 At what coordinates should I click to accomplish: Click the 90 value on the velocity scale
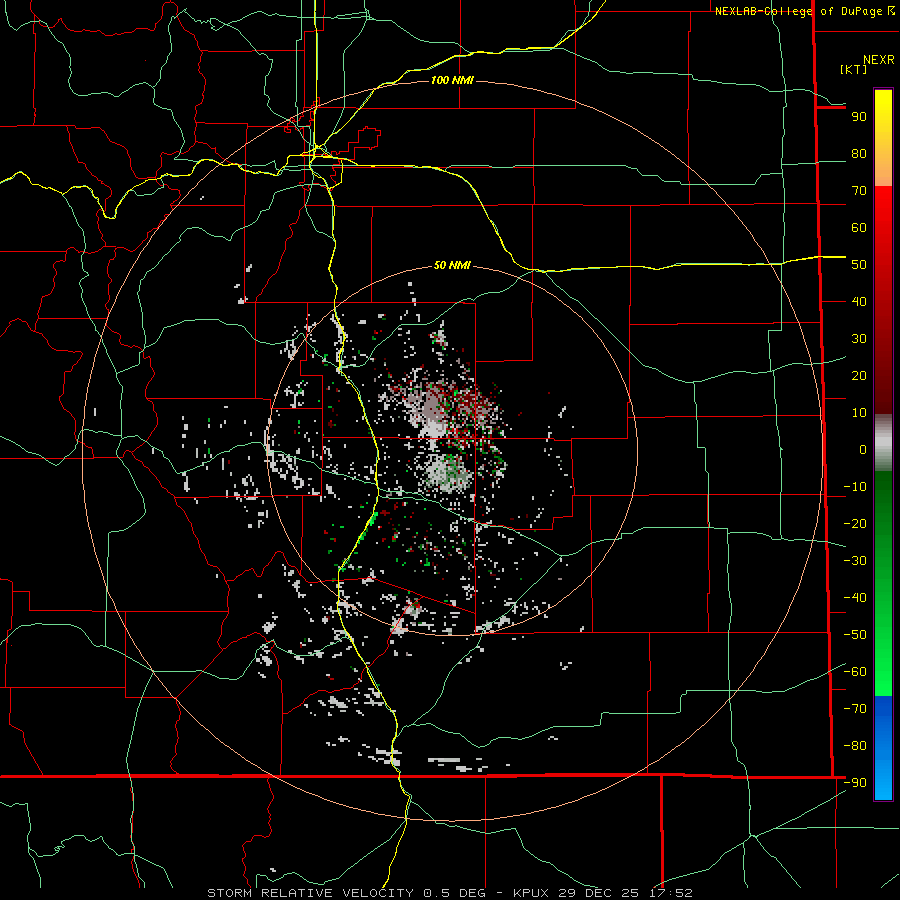859,117
